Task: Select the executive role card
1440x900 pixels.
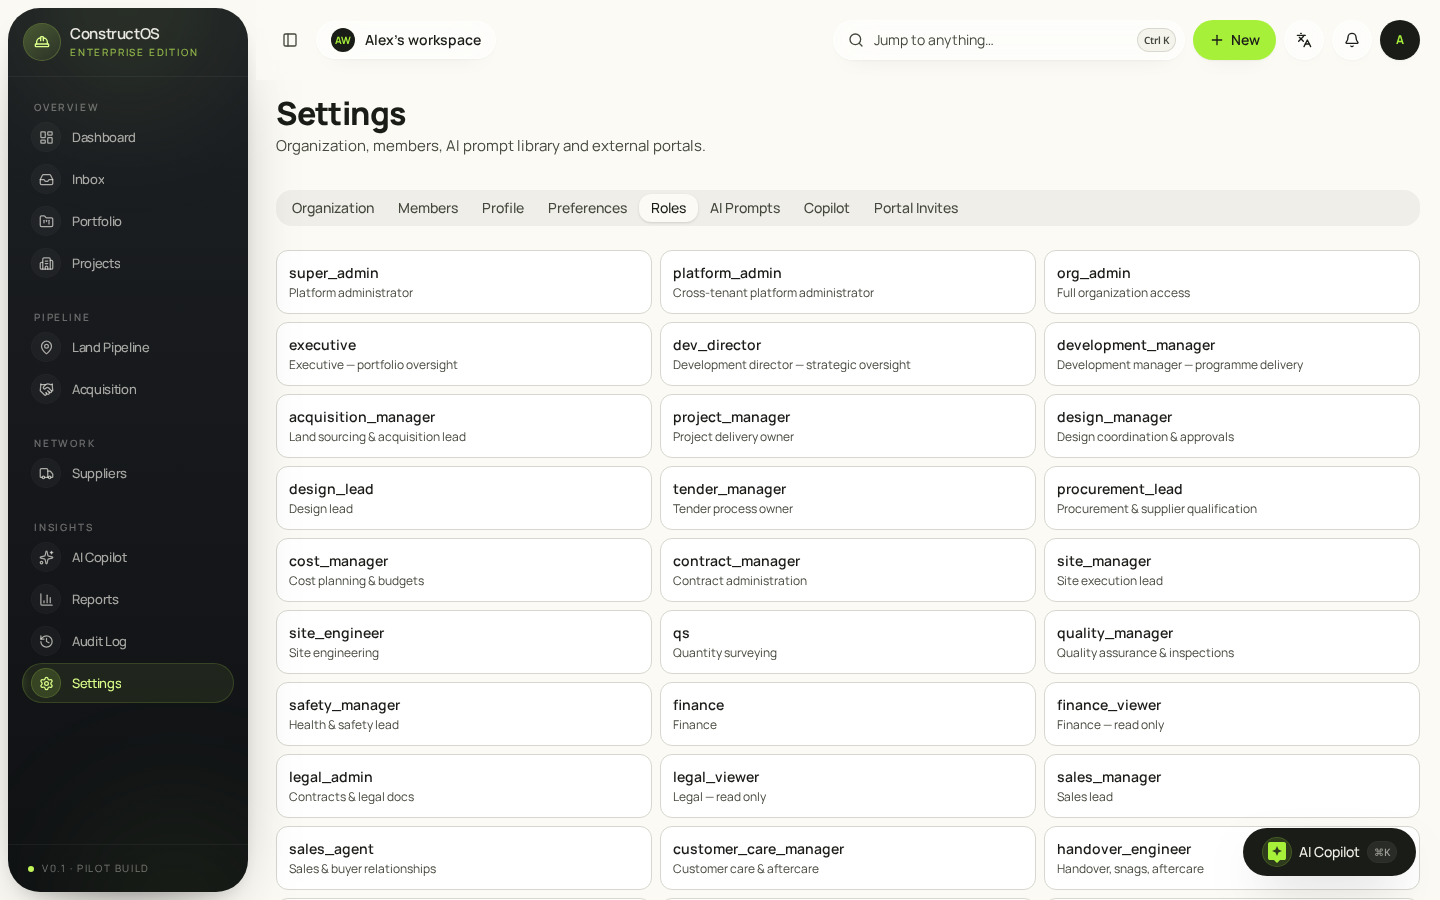Action: (x=464, y=354)
